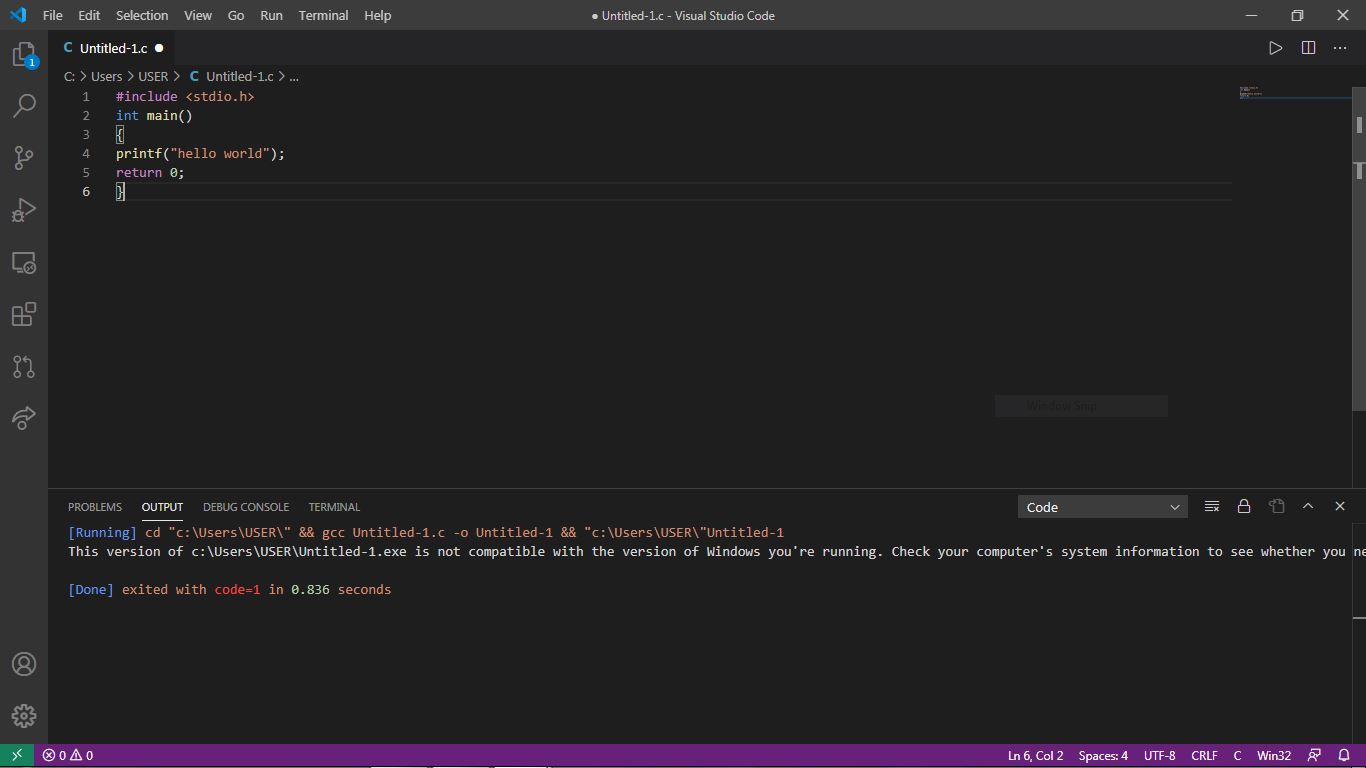Viewport: 1366px width, 768px height.
Task: Show errors and warnings count in status bar
Action: 68,755
